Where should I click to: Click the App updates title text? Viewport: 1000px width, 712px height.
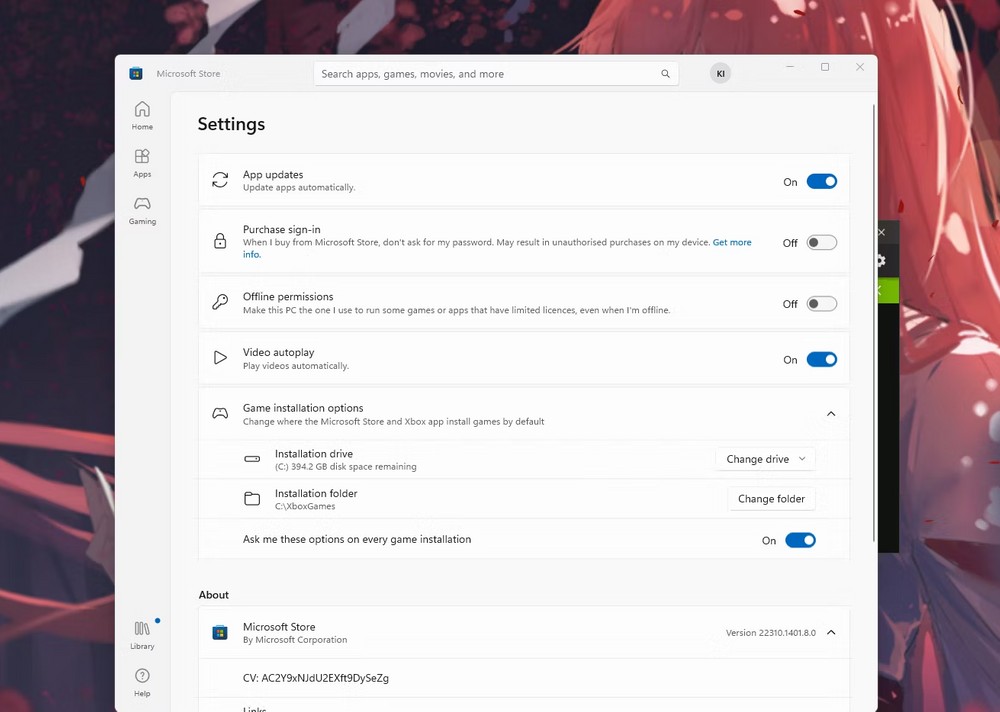point(273,174)
